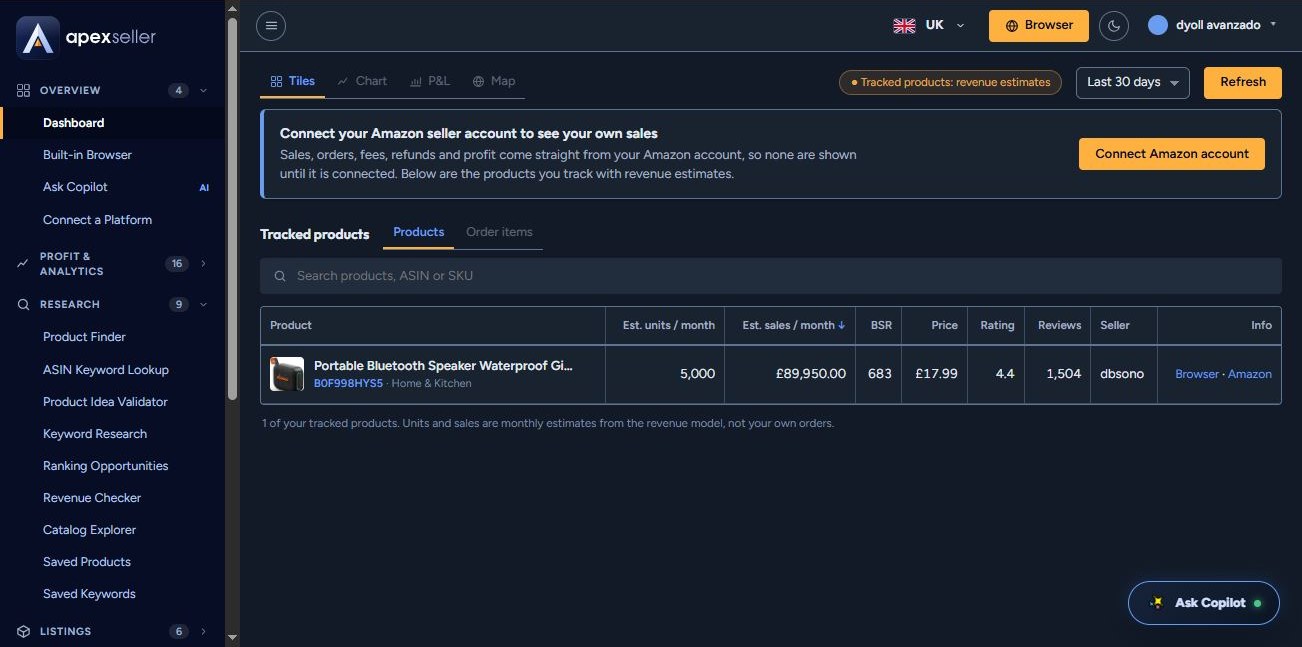Click the Bluetooth speaker product thumbnail
The height and width of the screenshot is (647, 1302).
(287, 374)
